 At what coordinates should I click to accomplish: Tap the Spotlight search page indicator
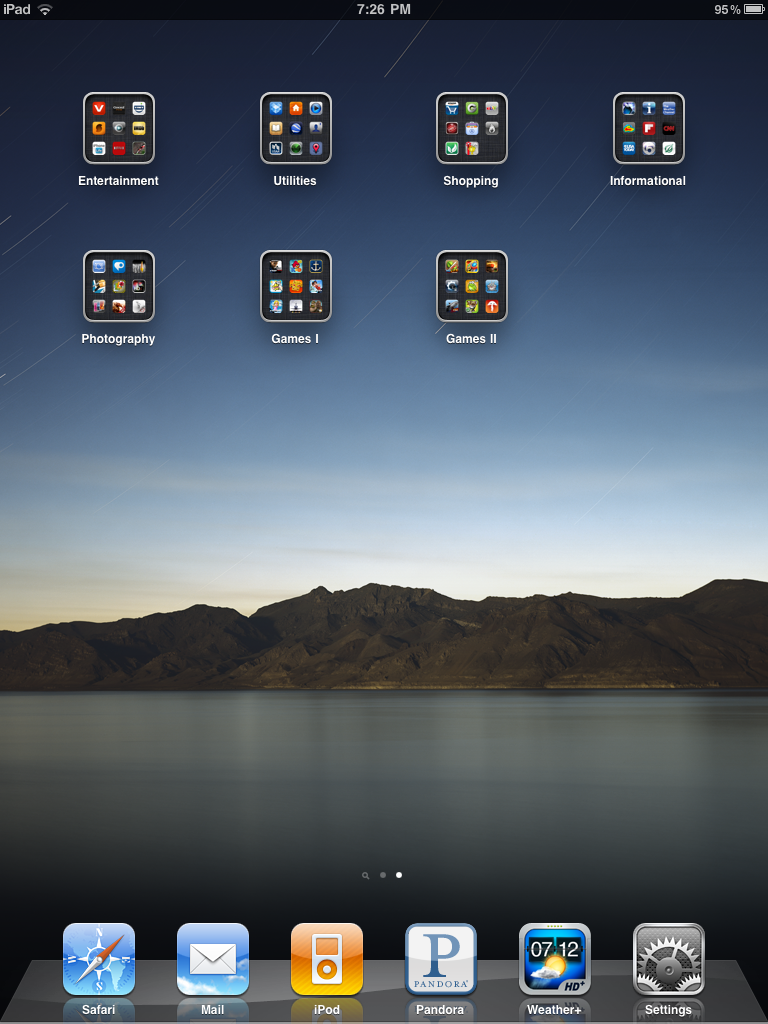[x=366, y=876]
